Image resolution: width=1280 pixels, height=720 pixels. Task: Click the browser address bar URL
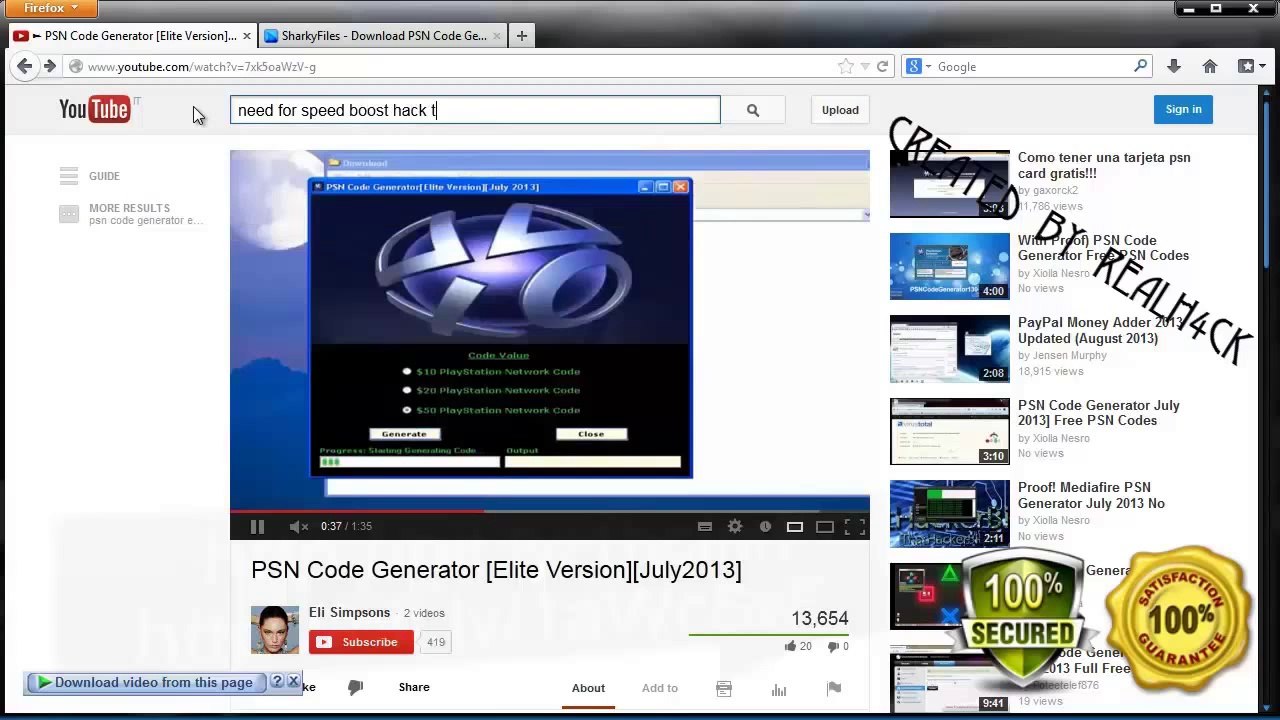point(202,67)
